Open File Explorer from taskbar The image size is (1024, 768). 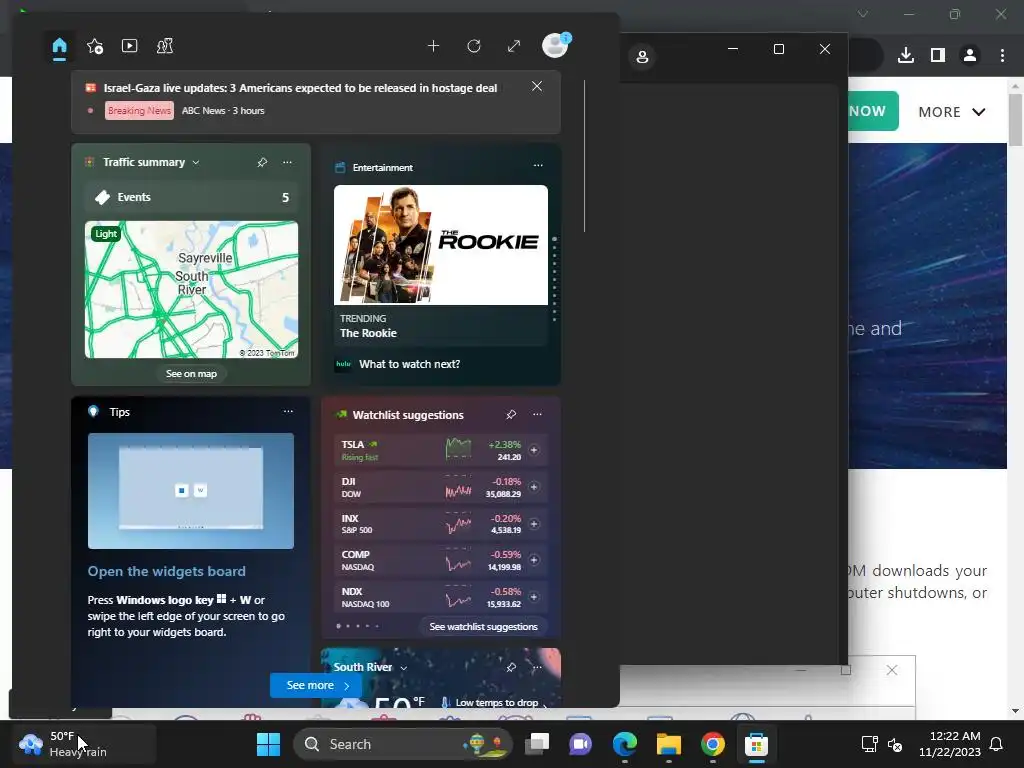pos(669,744)
